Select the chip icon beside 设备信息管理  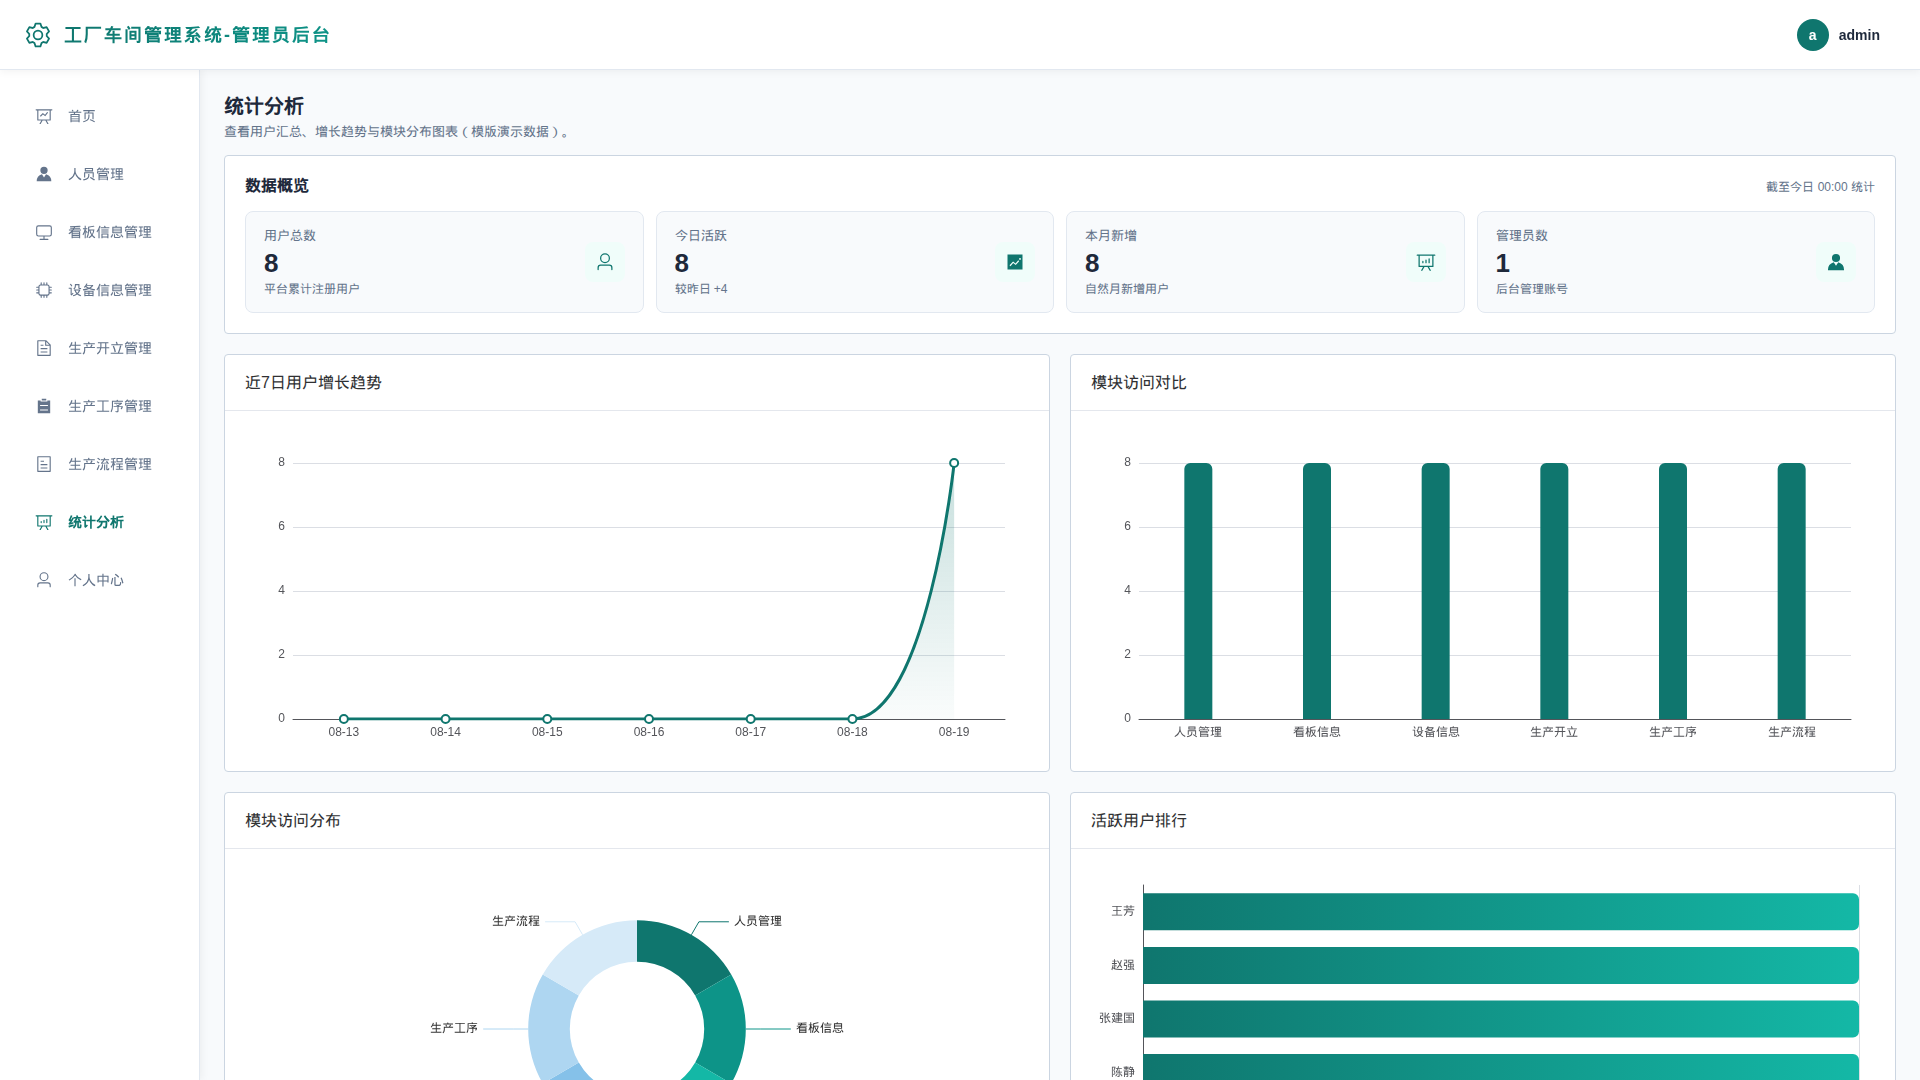(44, 290)
